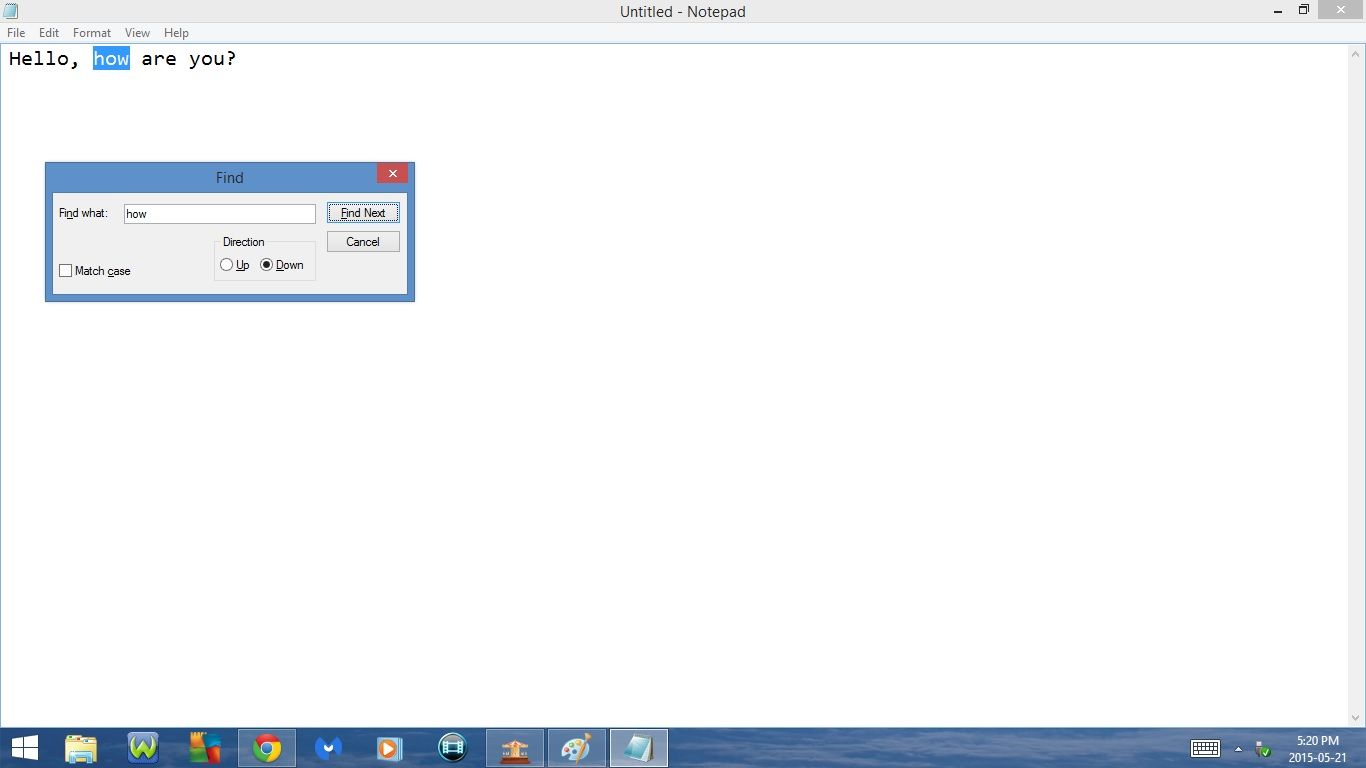Open File Explorer from the taskbar
Image resolution: width=1366 pixels, height=768 pixels.
pyautogui.click(x=81, y=747)
